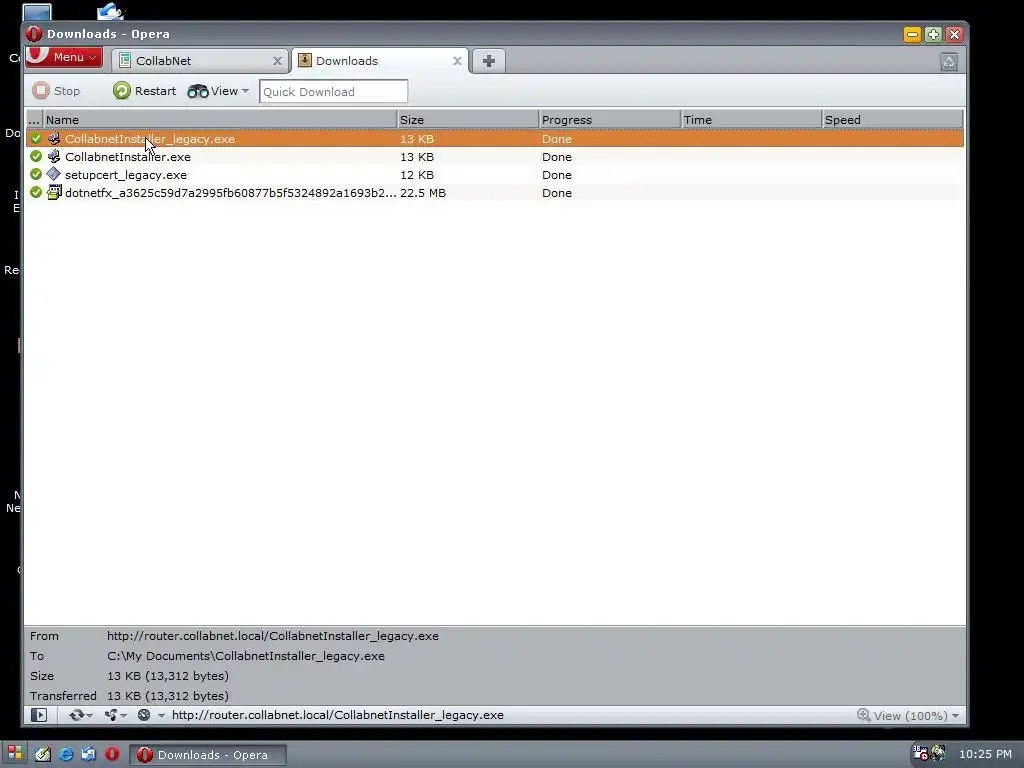Sort downloads by Time column

pos(751,120)
